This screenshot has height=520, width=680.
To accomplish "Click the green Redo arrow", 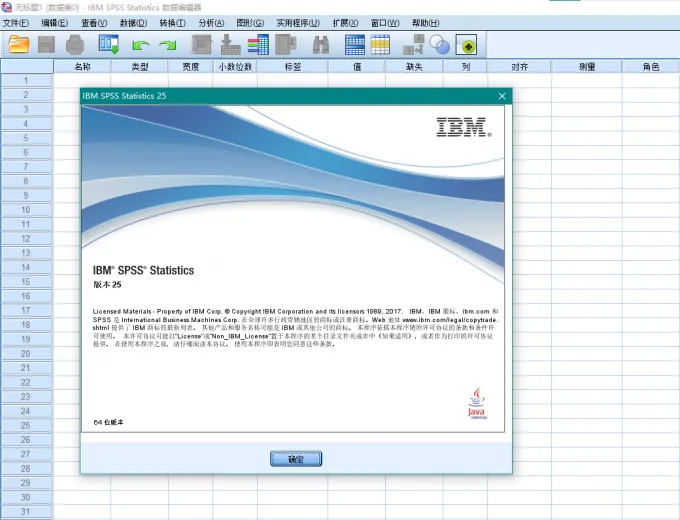I will 168,45.
